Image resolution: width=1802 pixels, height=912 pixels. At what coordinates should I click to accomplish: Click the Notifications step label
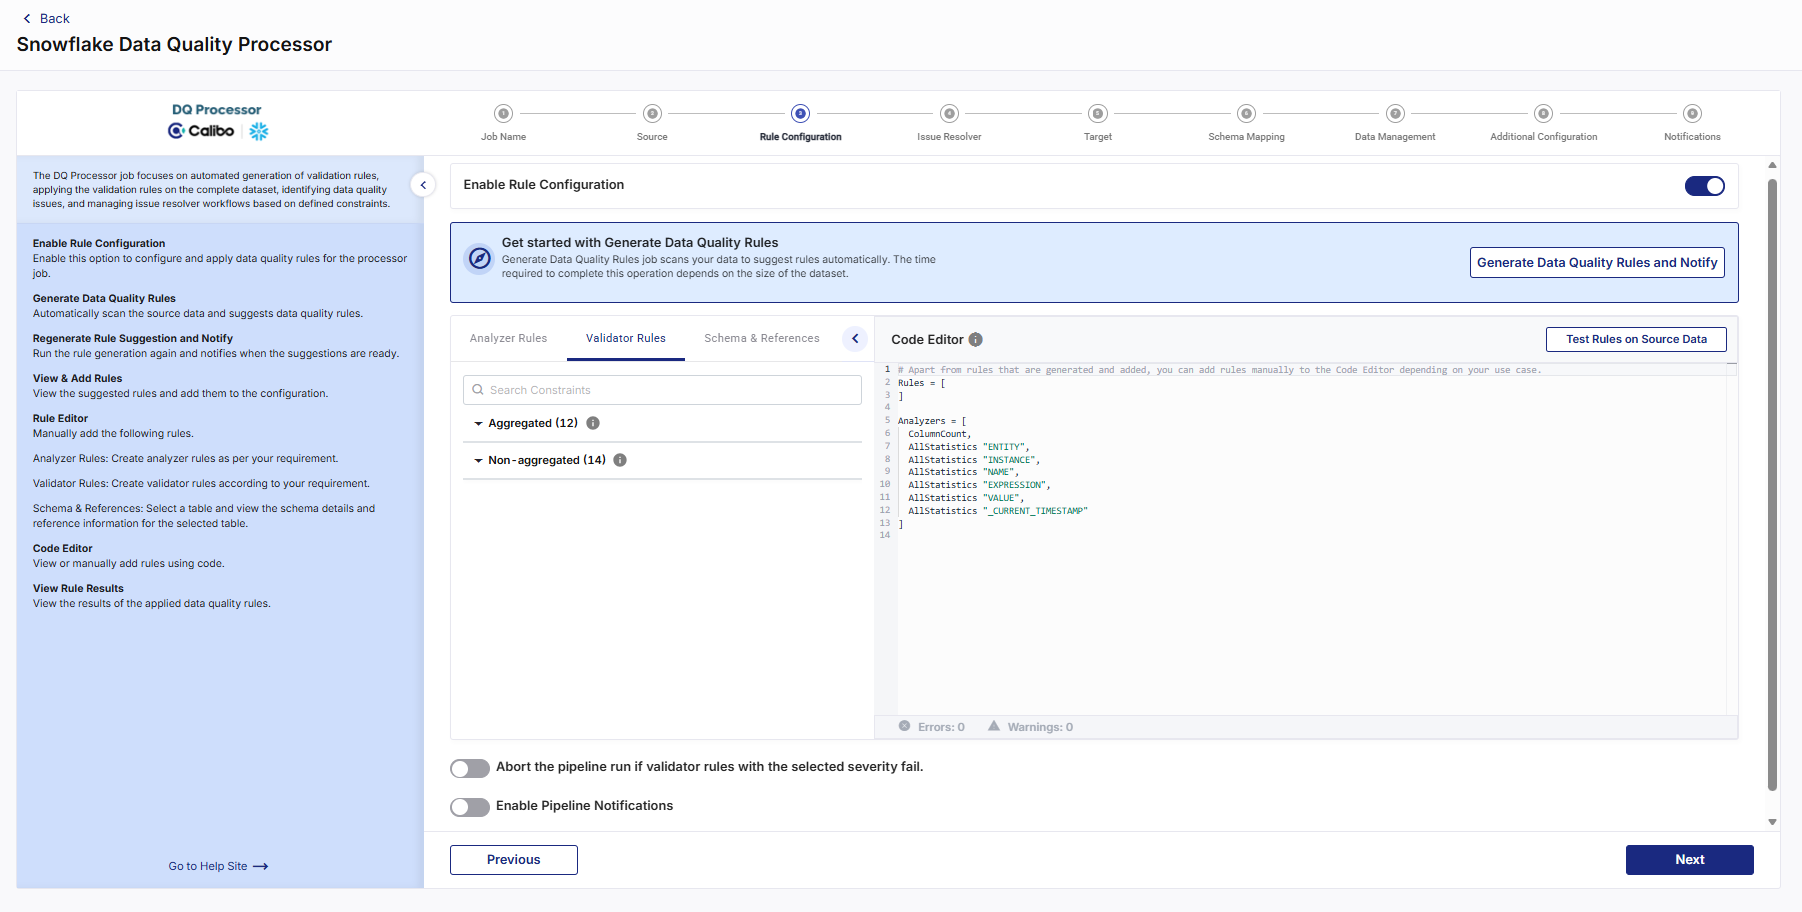[1692, 137]
